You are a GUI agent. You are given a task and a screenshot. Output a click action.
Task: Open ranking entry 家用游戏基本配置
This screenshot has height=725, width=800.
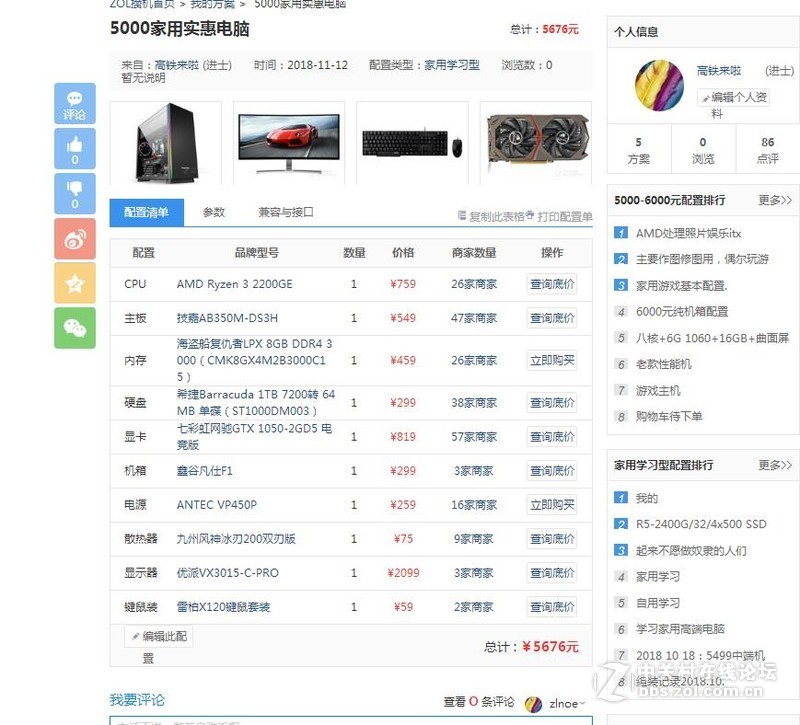[x=682, y=286]
